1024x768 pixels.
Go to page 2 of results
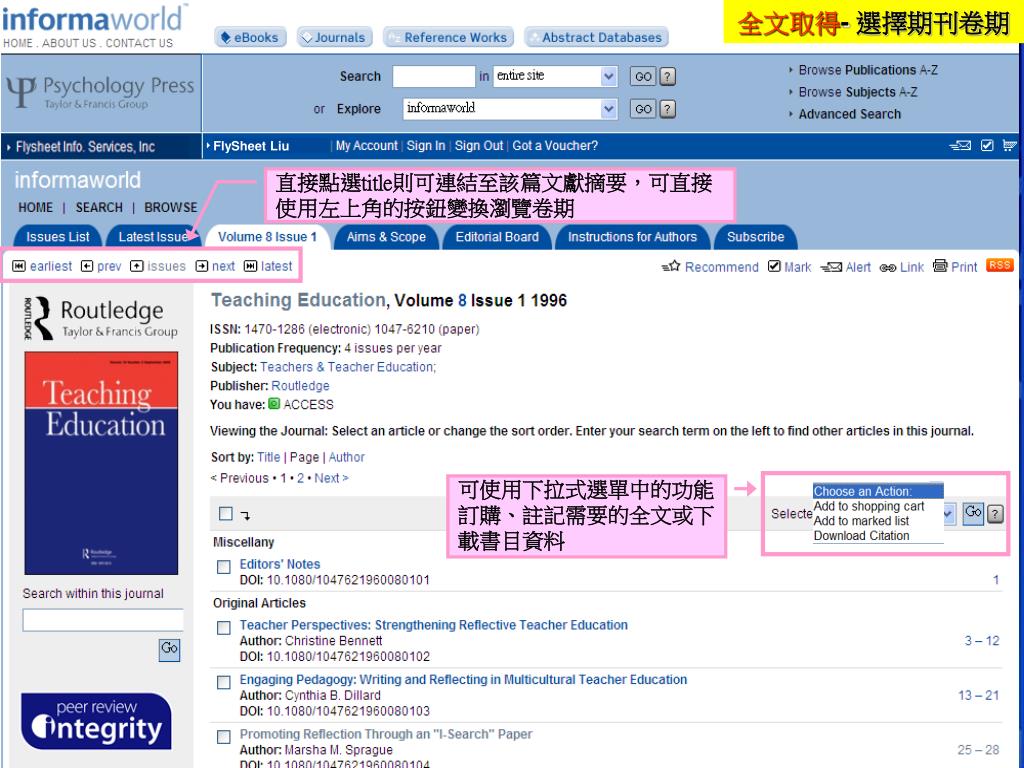coord(300,478)
